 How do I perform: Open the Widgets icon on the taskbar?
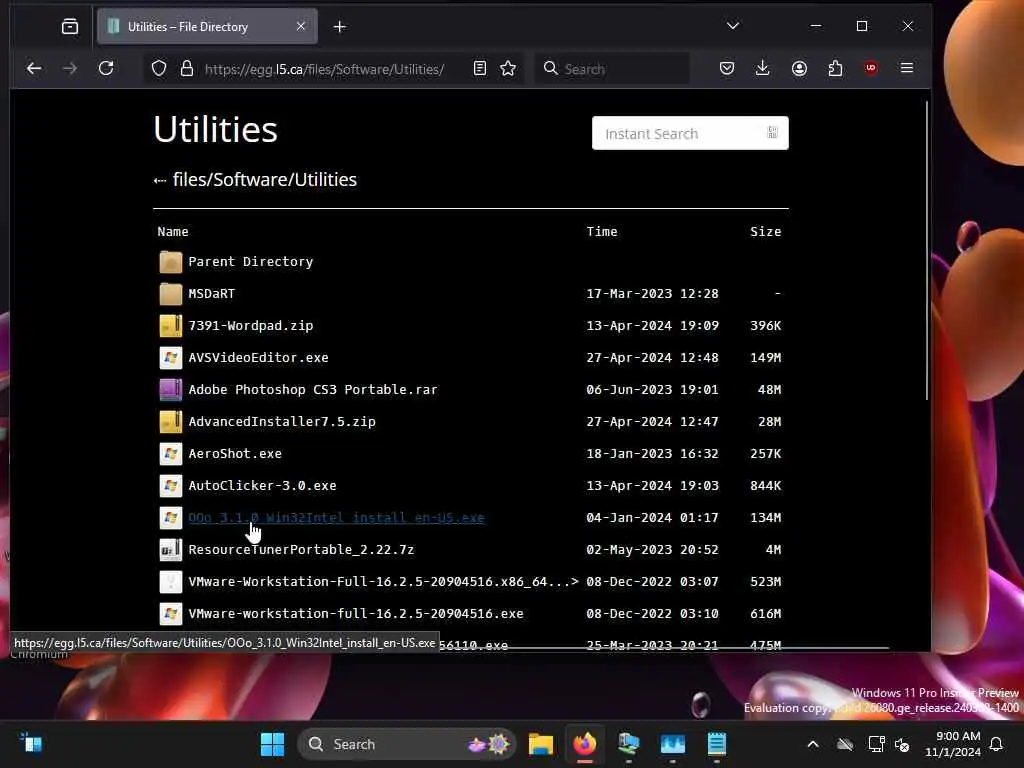(x=31, y=744)
